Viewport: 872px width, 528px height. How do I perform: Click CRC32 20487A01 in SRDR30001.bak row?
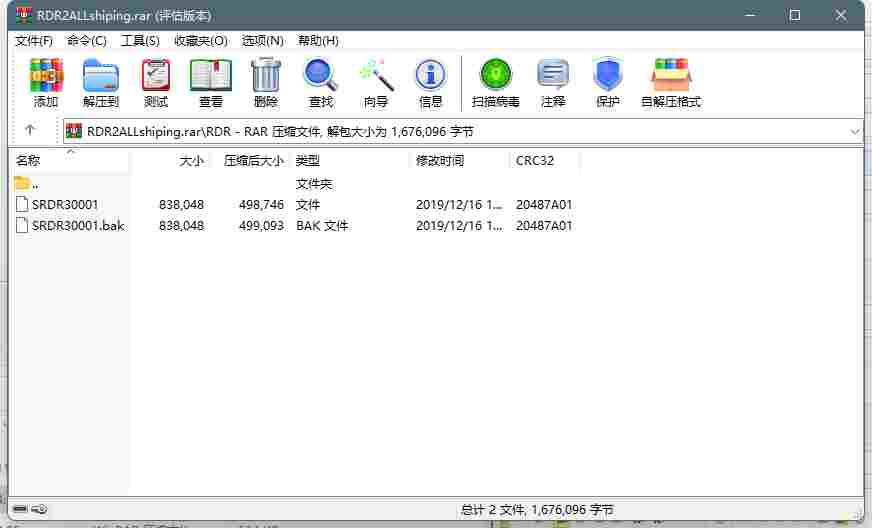[x=544, y=225]
